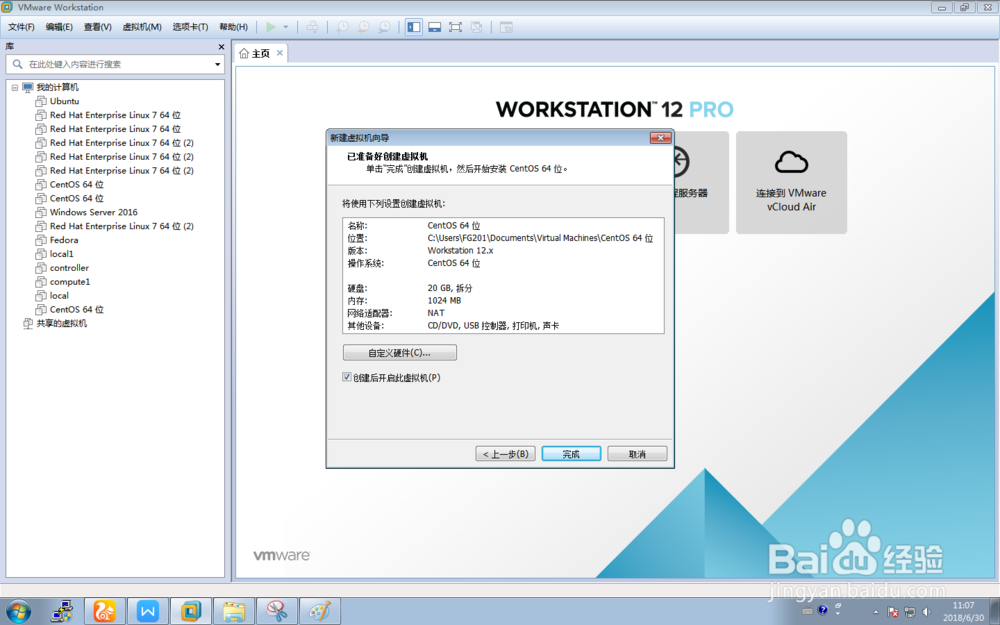Collapse the 我的计算机 tree node
This screenshot has height=625, width=1000.
(x=15, y=87)
